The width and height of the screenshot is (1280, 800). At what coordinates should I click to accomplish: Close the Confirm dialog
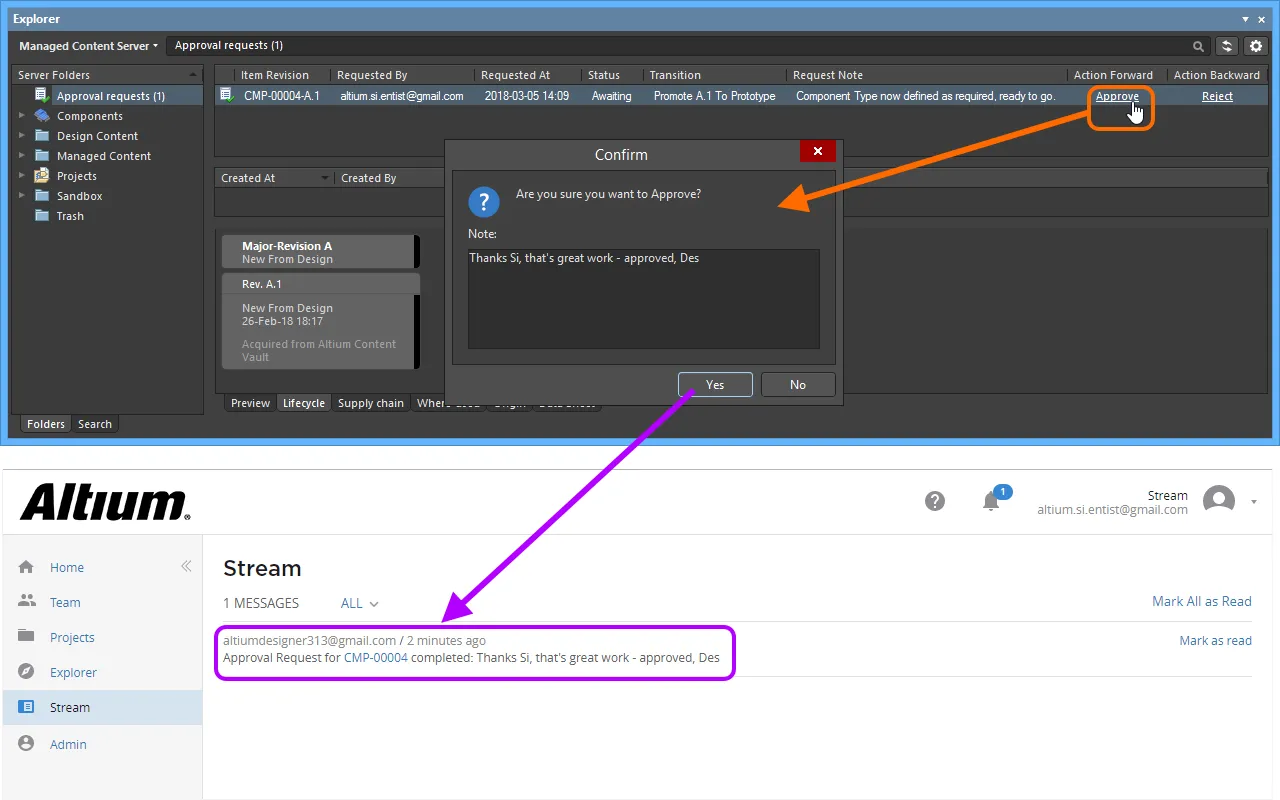[818, 151]
